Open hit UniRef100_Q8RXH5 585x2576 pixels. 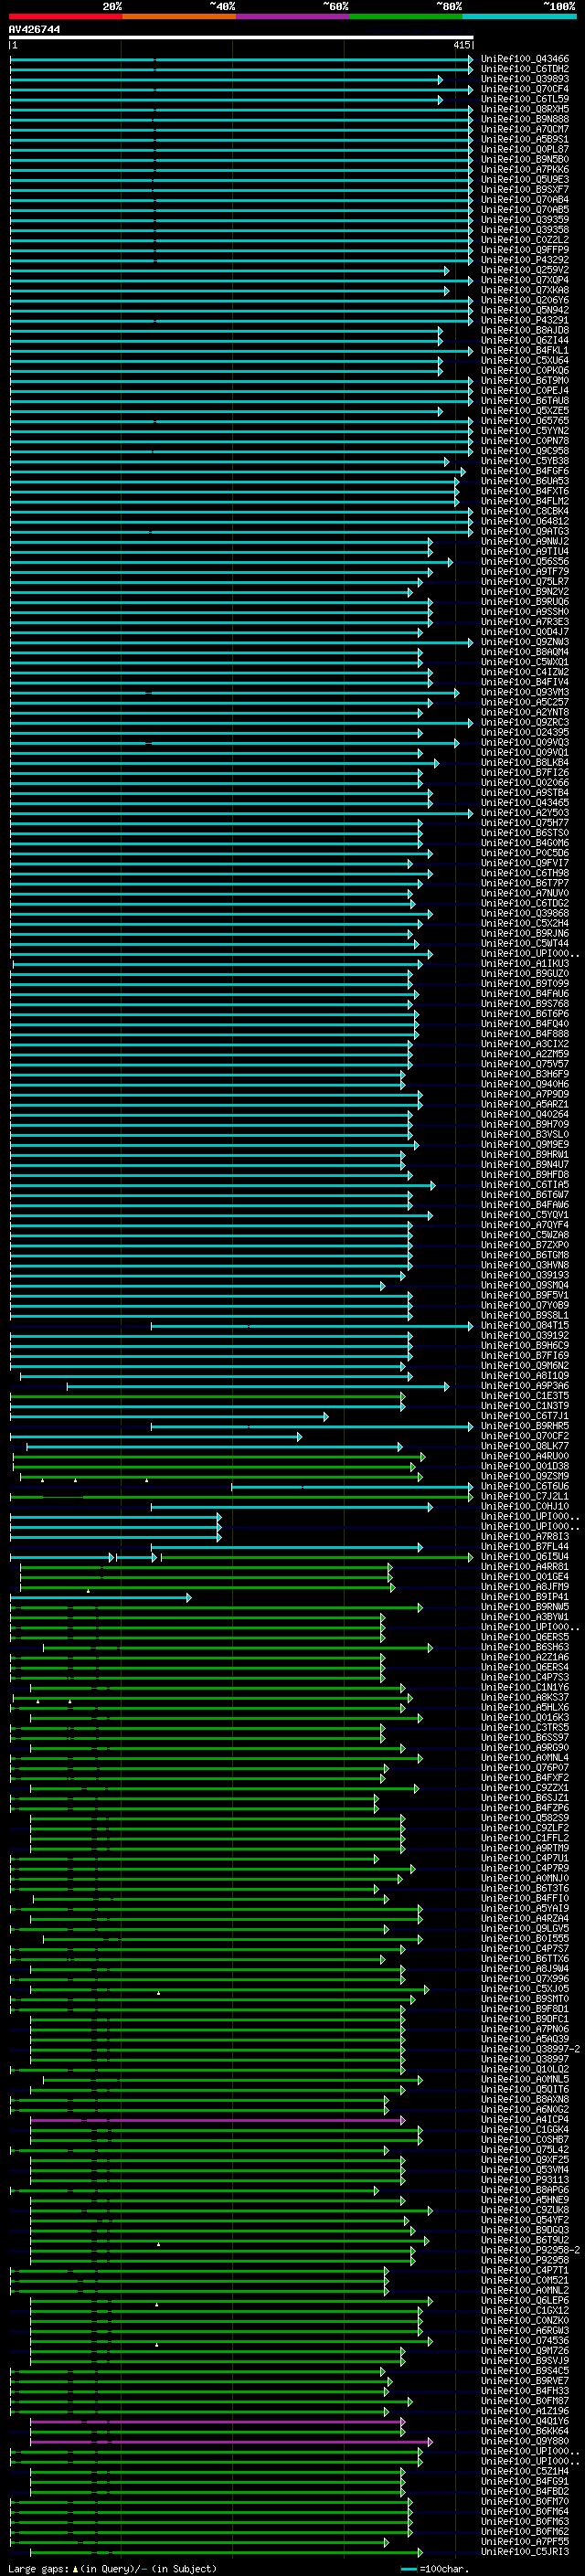525,109
